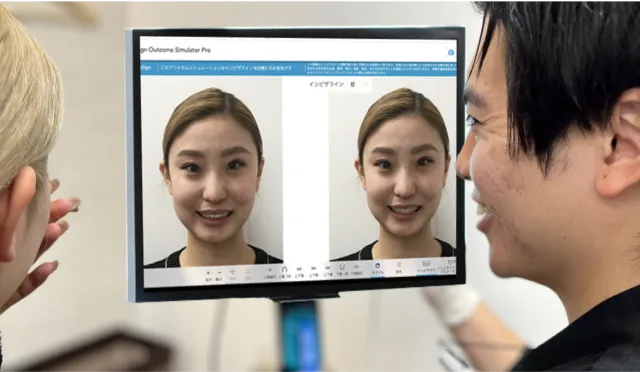Viewport: 640px width, 372px height.
Task: Click the arrow next to インビザライン label
Action: point(366,85)
